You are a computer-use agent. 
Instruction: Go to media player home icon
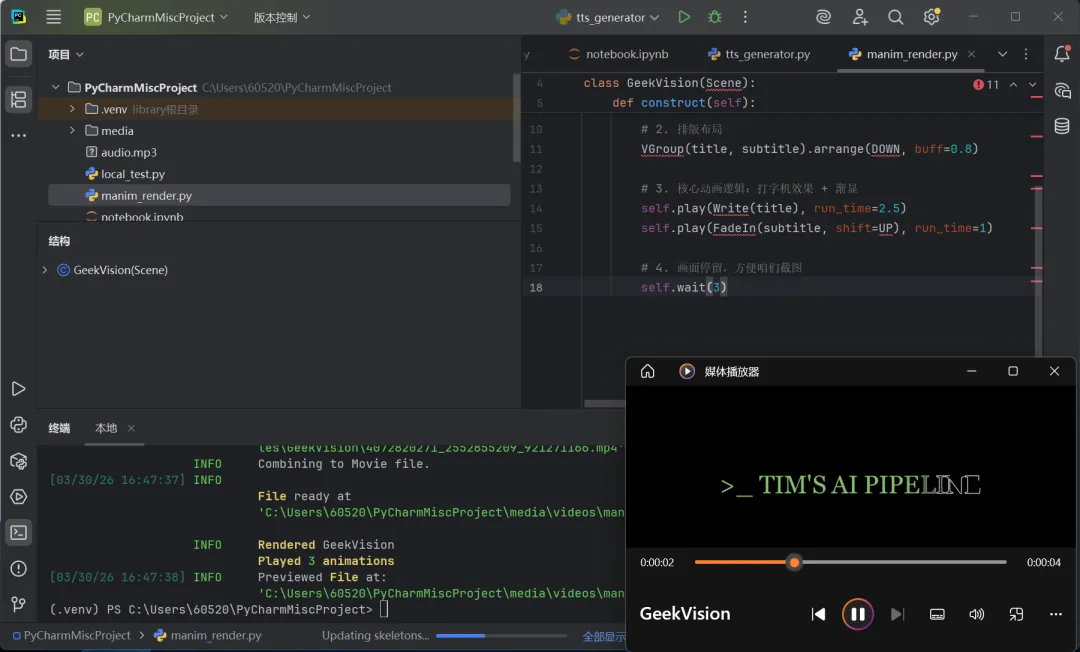point(647,371)
